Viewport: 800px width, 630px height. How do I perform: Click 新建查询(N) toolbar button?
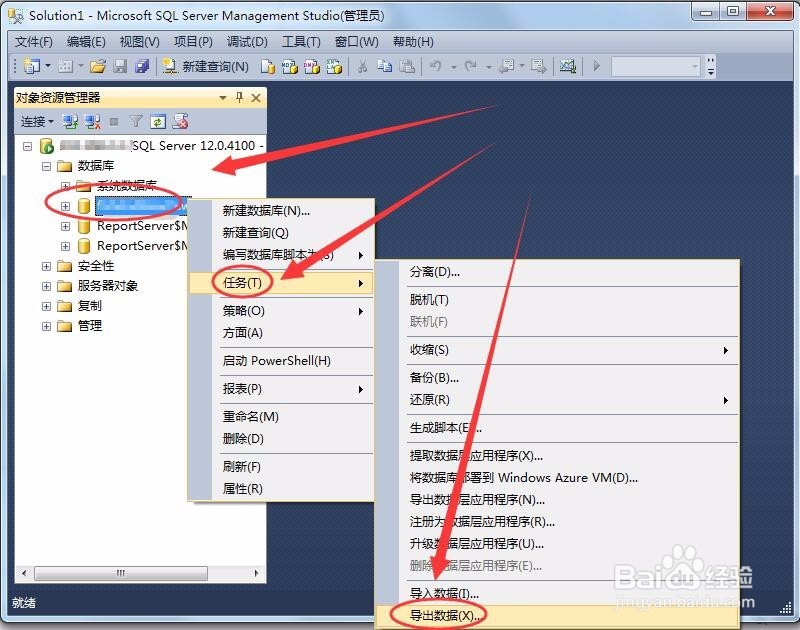pyautogui.click(x=205, y=66)
